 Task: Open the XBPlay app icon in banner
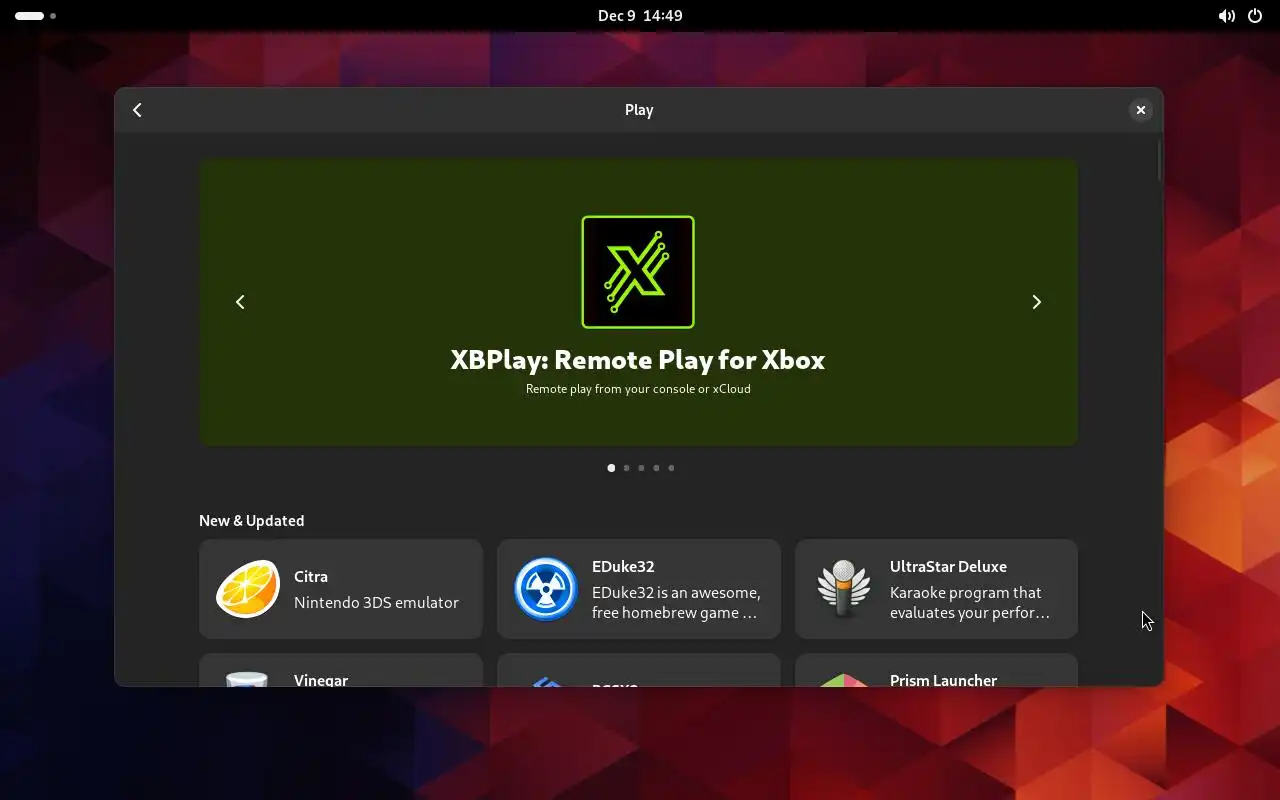click(x=638, y=272)
